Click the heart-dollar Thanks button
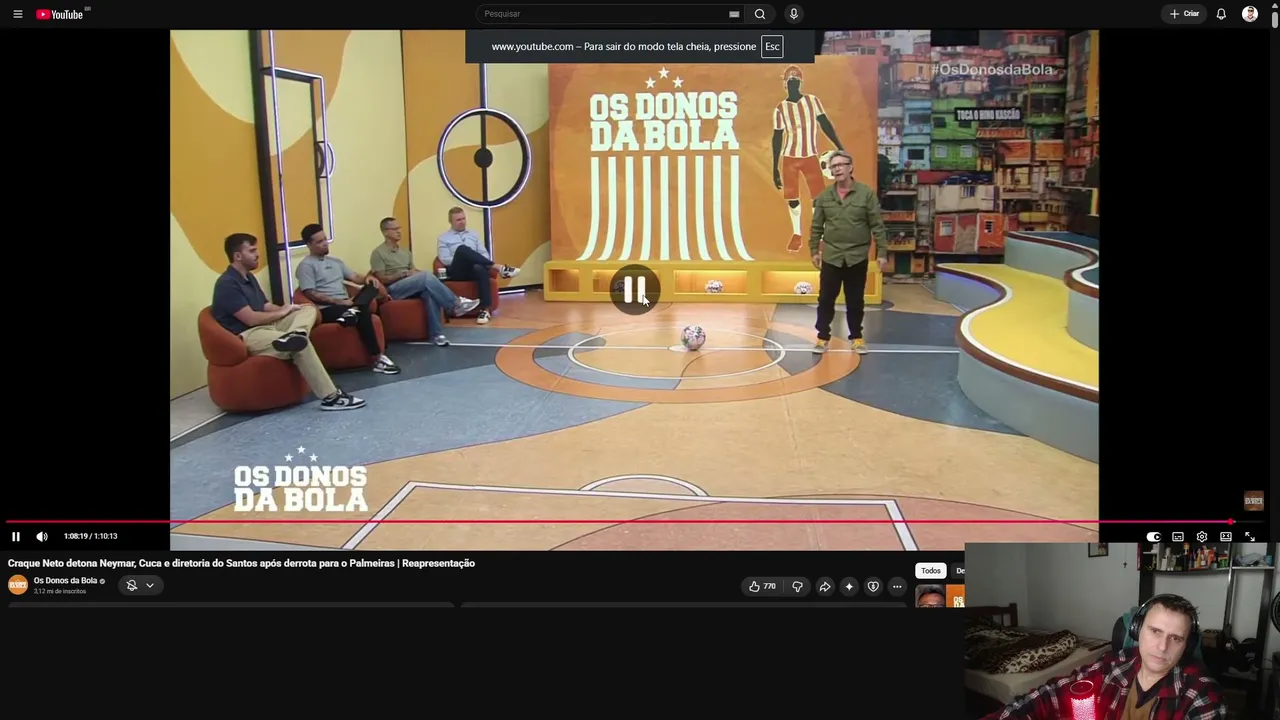The height and width of the screenshot is (720, 1280). coord(873,587)
